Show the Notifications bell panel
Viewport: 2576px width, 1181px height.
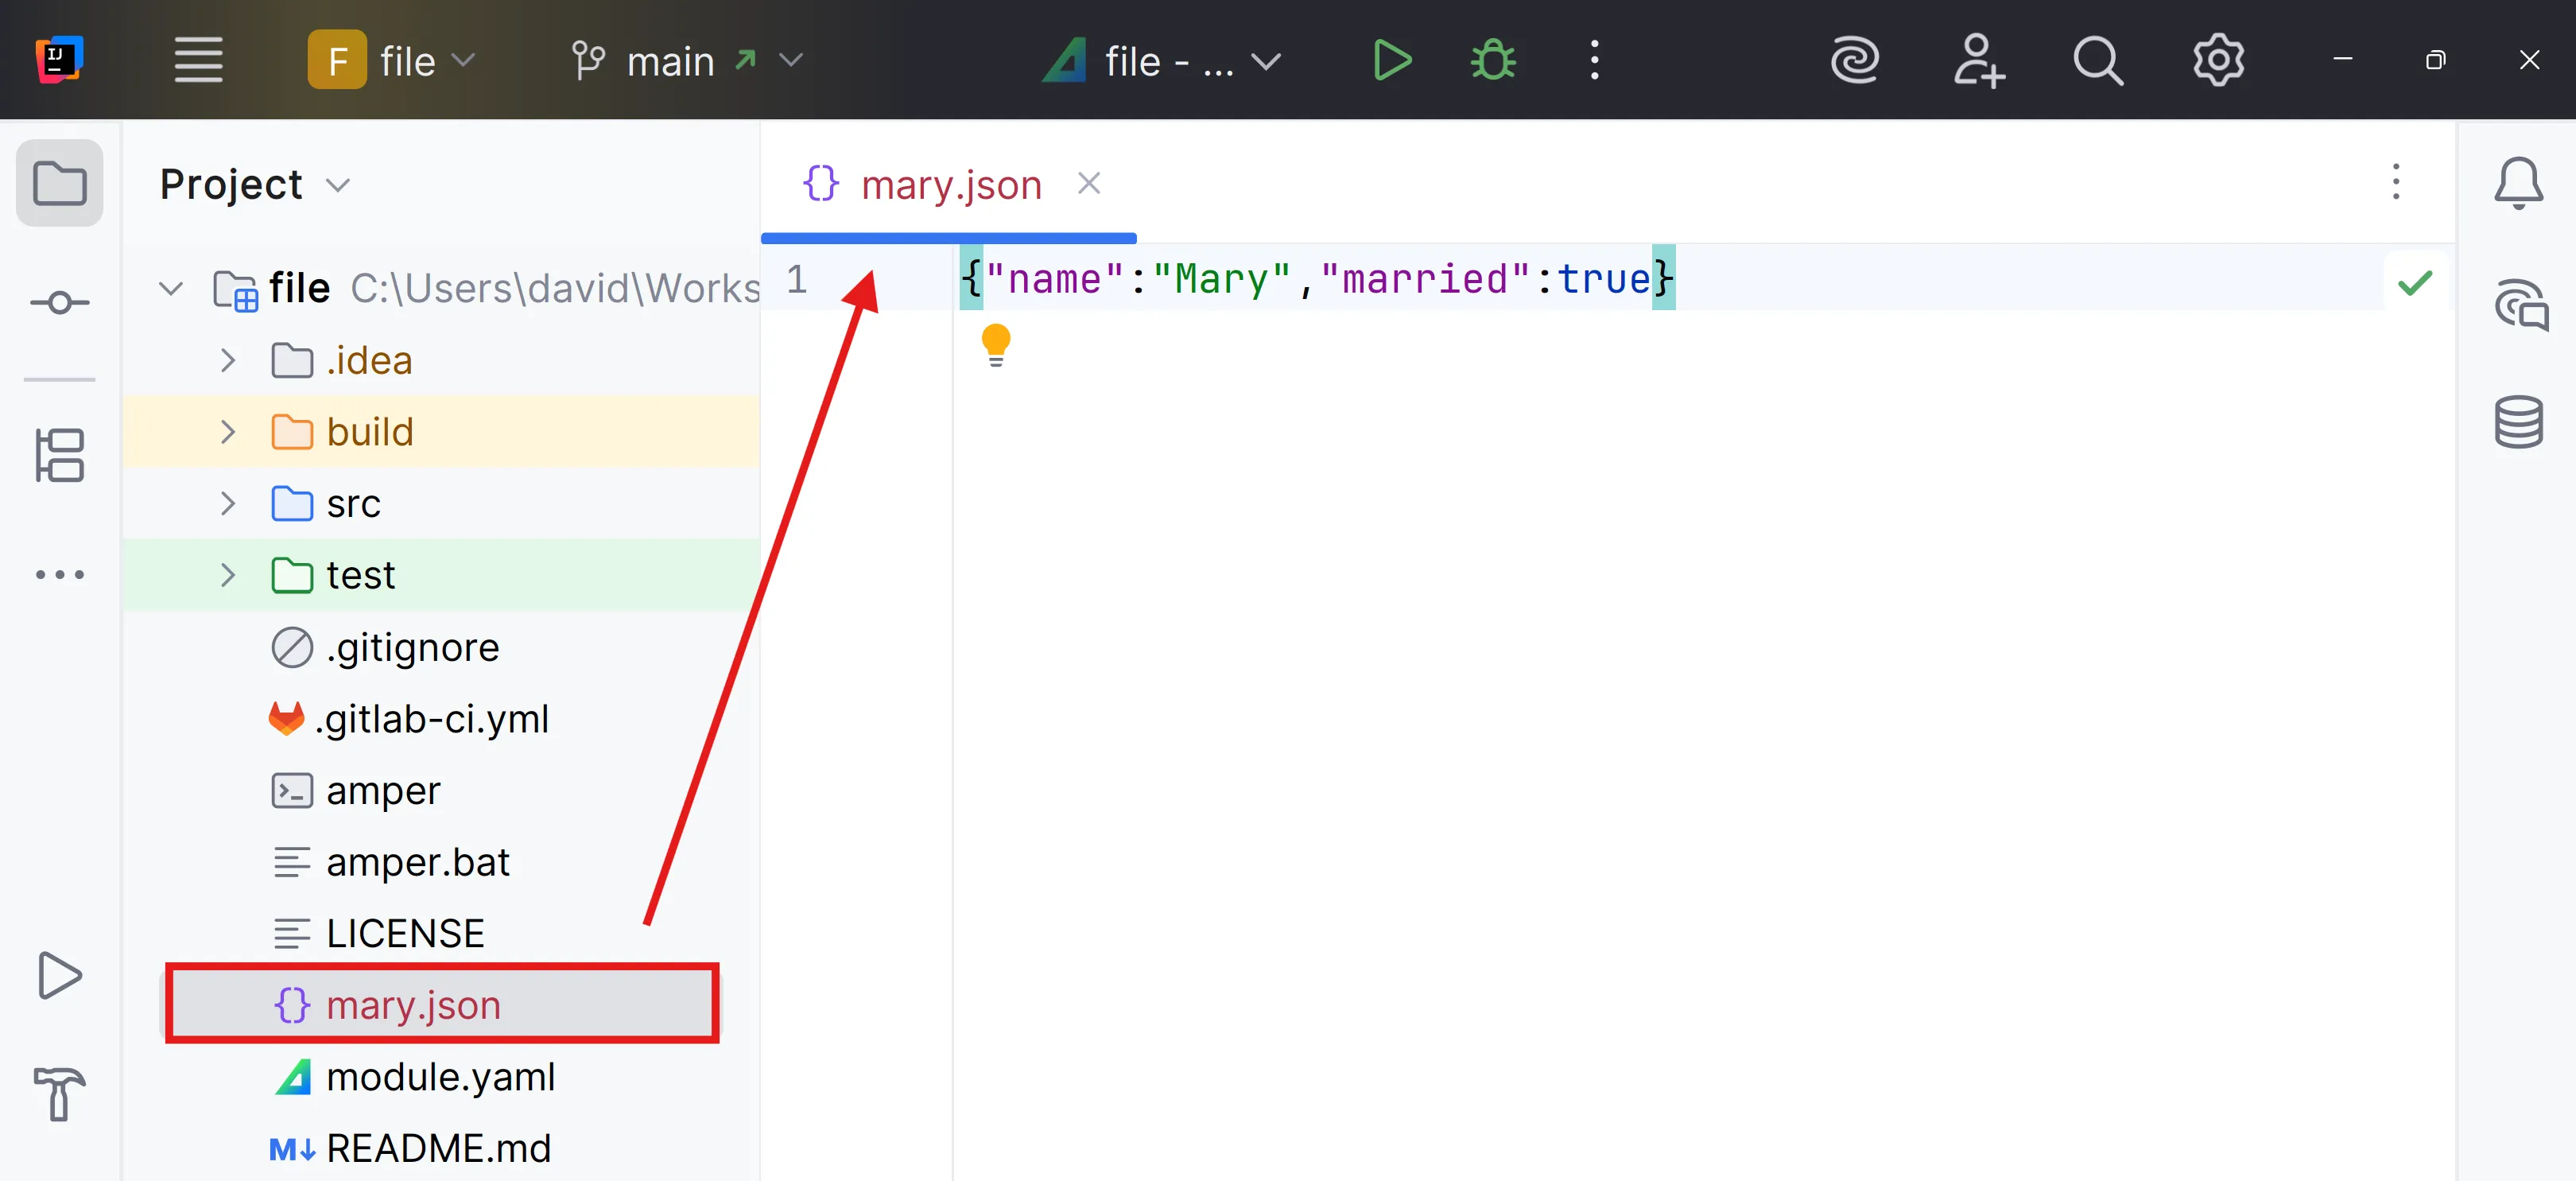pos(2517,183)
